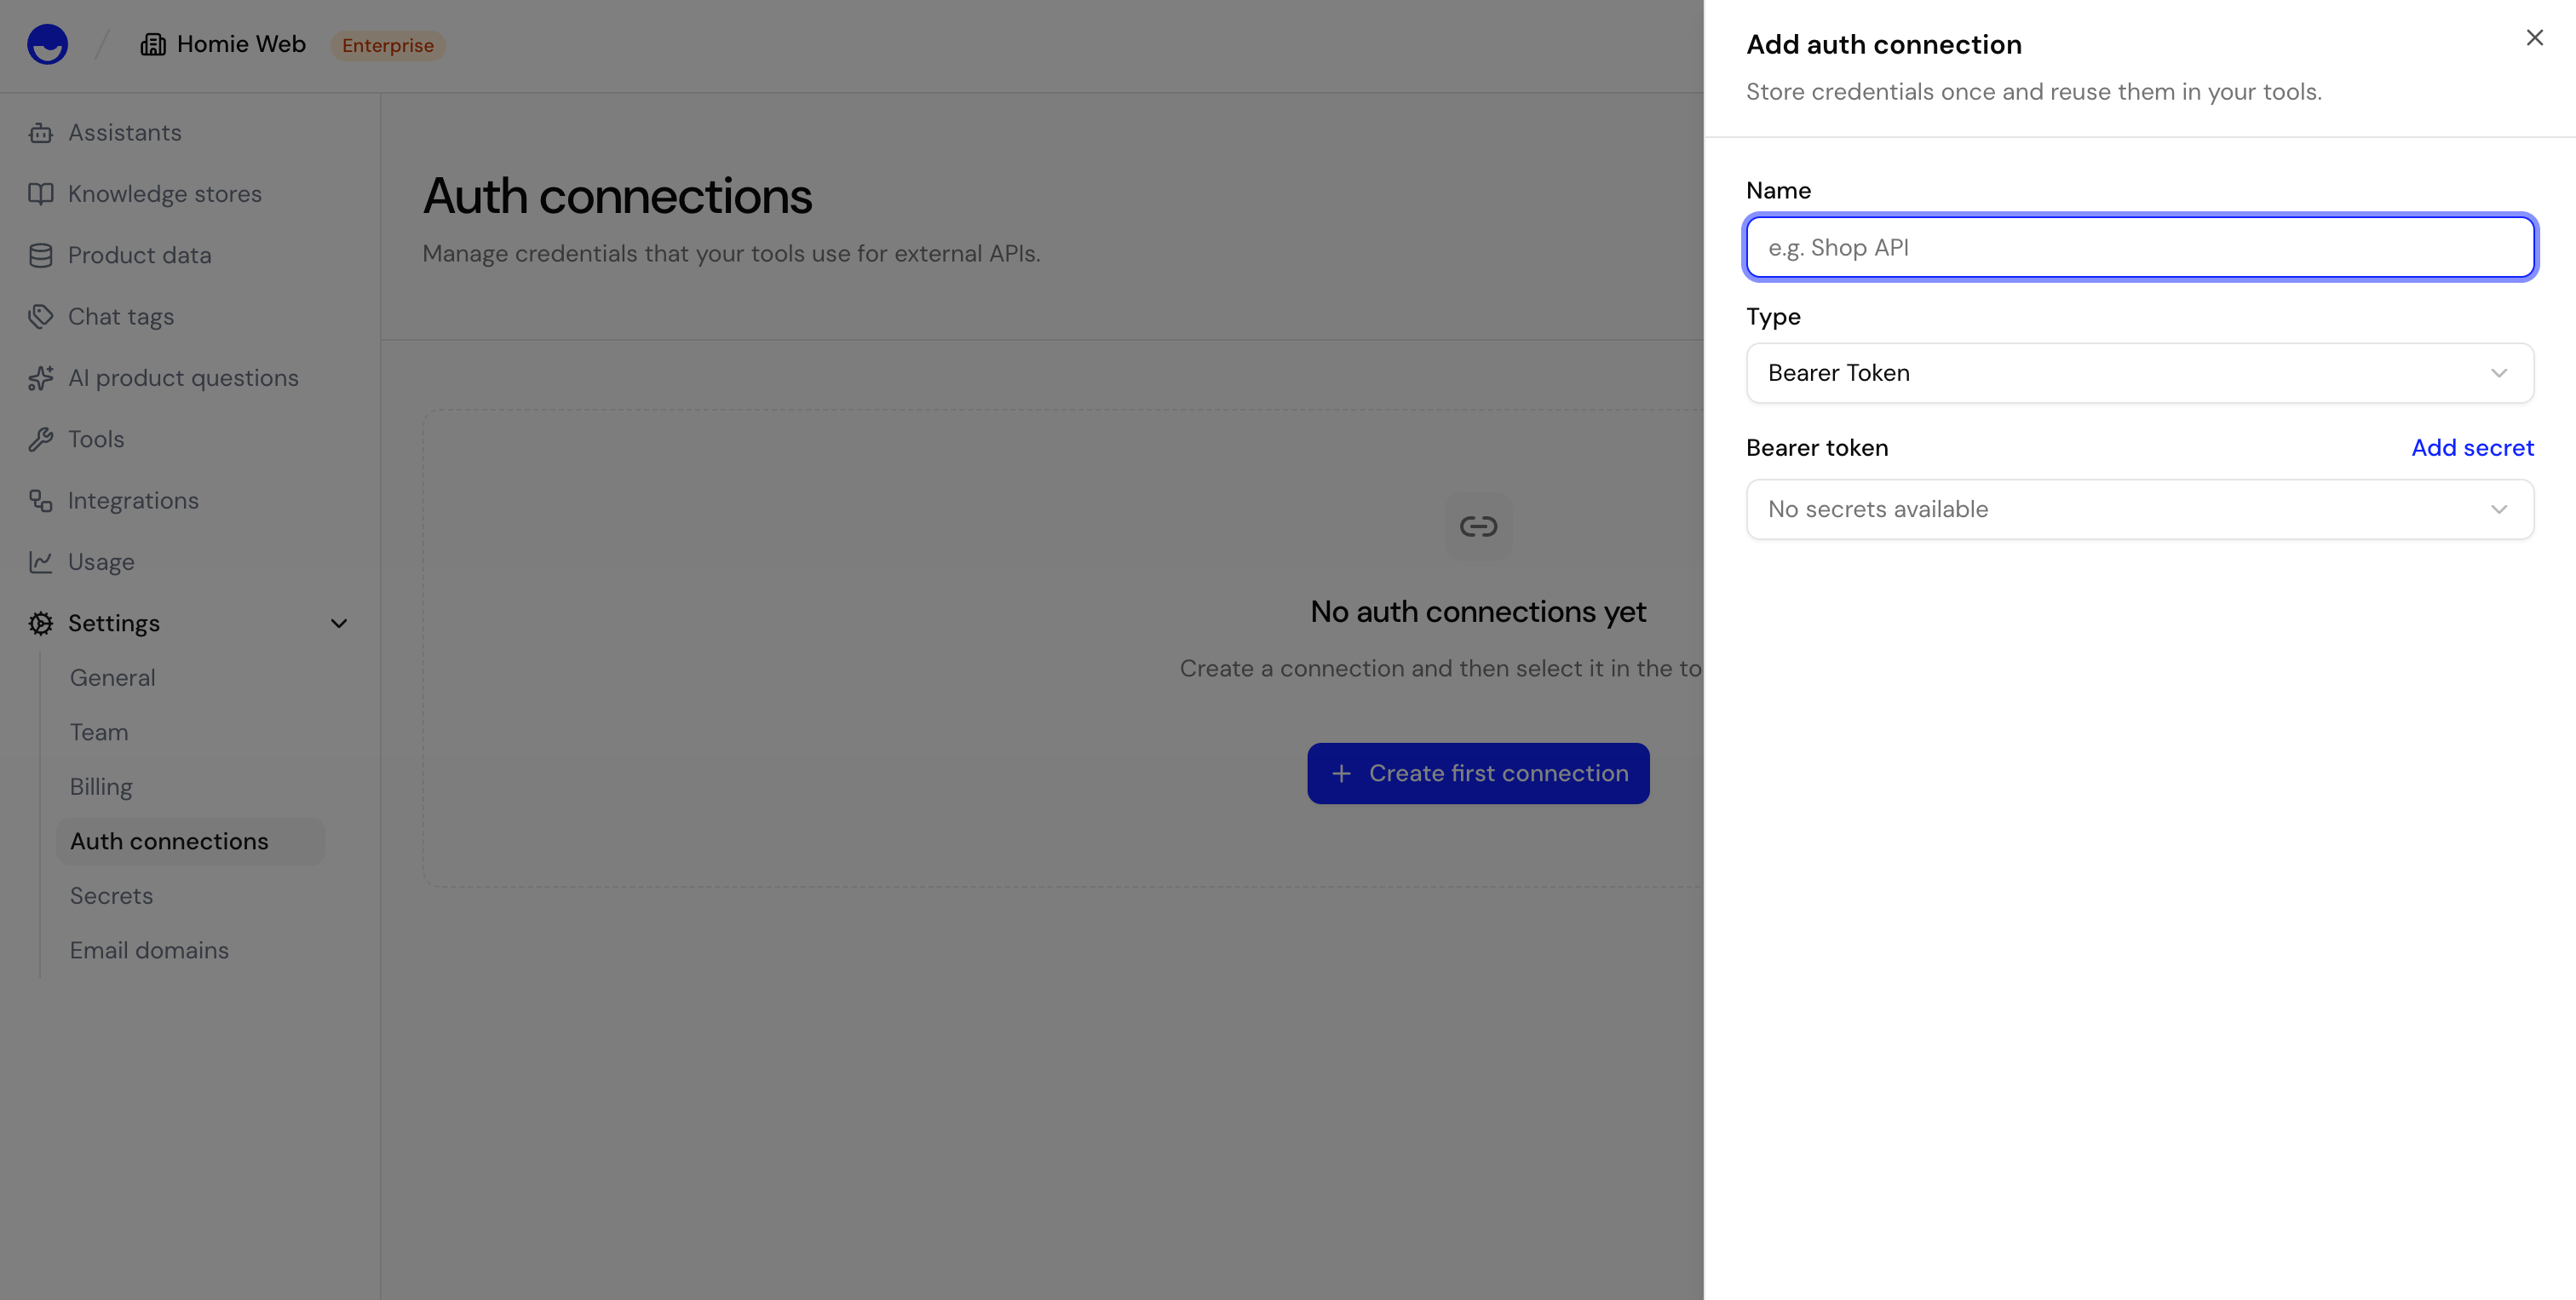Screen dimensions: 2576x1300
Task: Open the Secrets settings page
Action: (112, 896)
